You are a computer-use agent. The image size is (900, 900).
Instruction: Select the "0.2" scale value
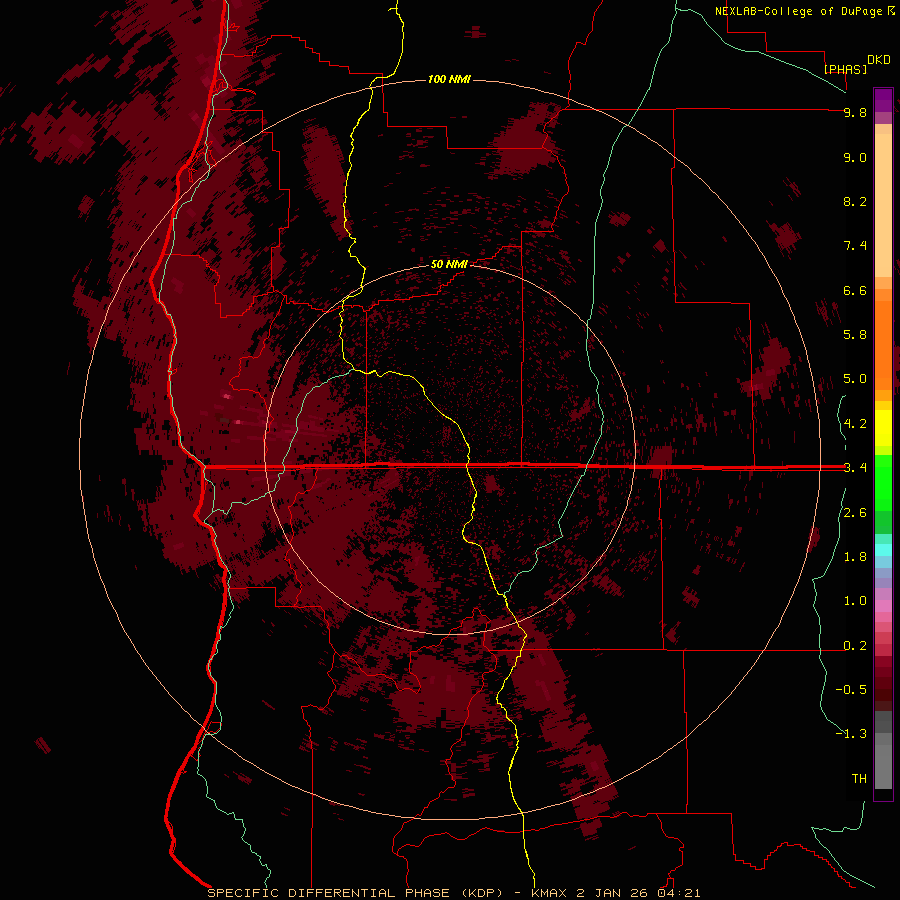pos(855,646)
